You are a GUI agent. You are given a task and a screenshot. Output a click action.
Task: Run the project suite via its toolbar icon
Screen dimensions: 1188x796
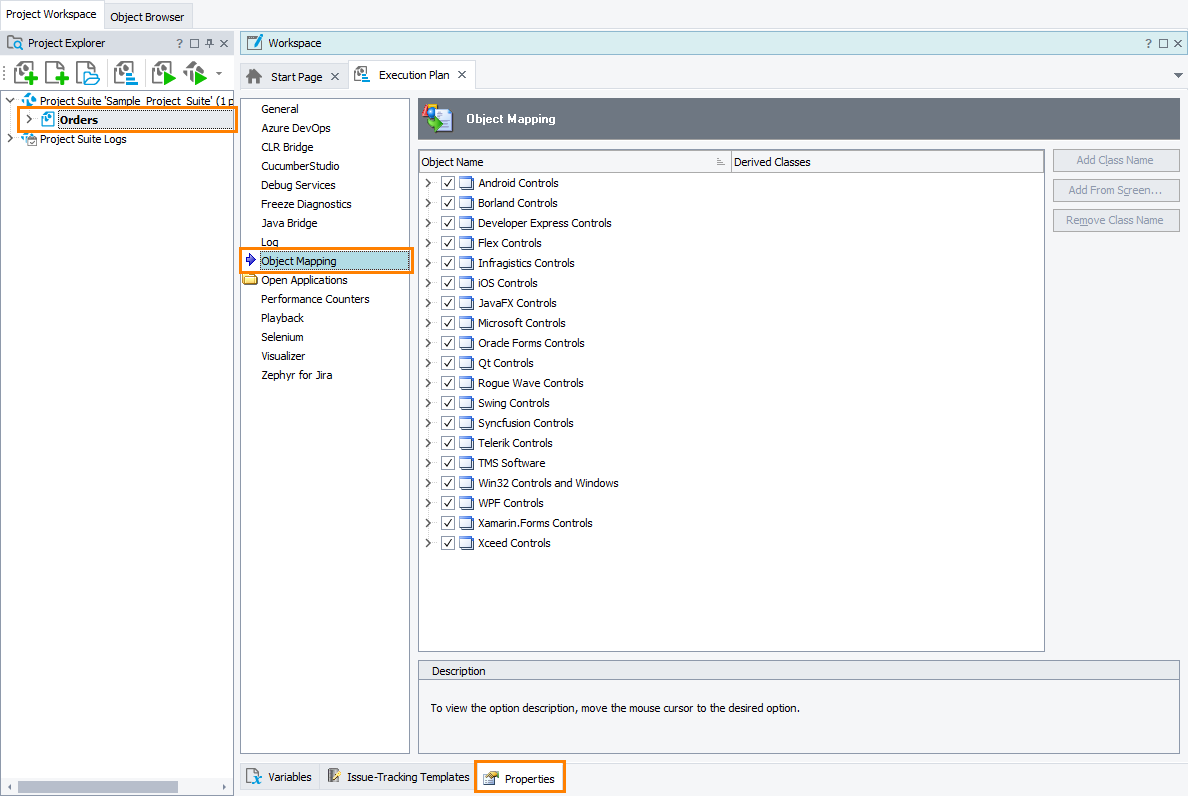196,72
